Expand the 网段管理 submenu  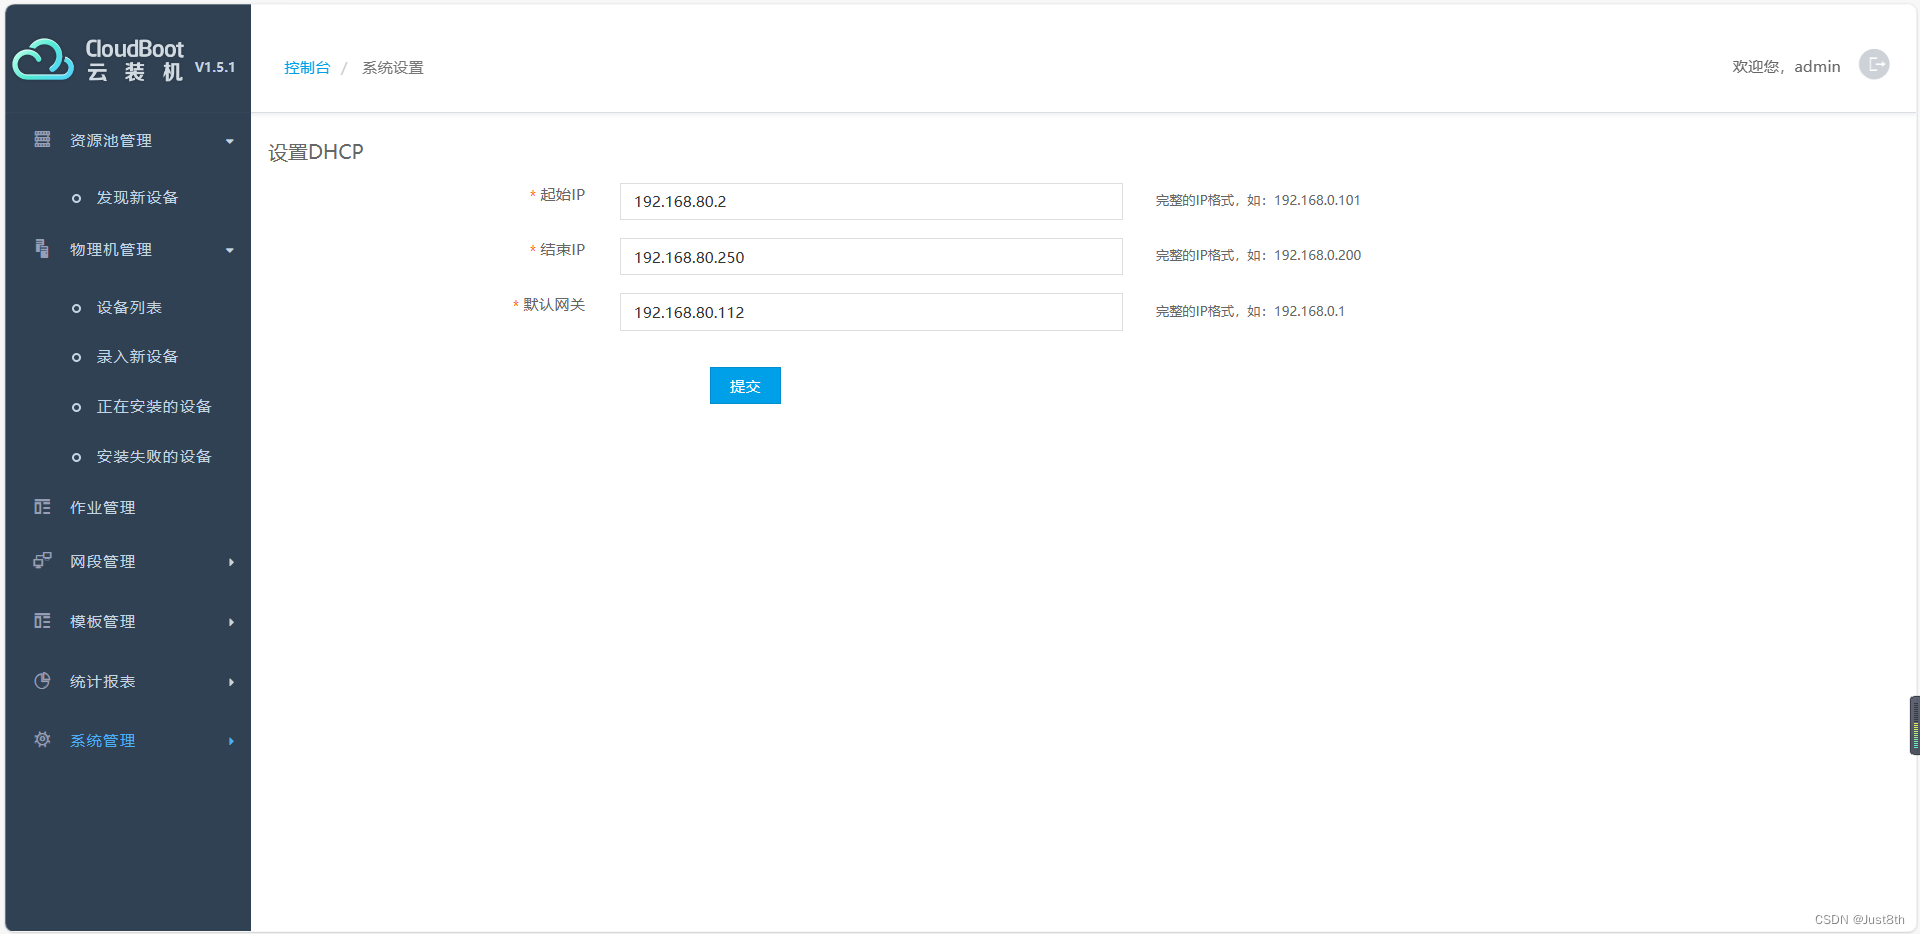click(232, 562)
